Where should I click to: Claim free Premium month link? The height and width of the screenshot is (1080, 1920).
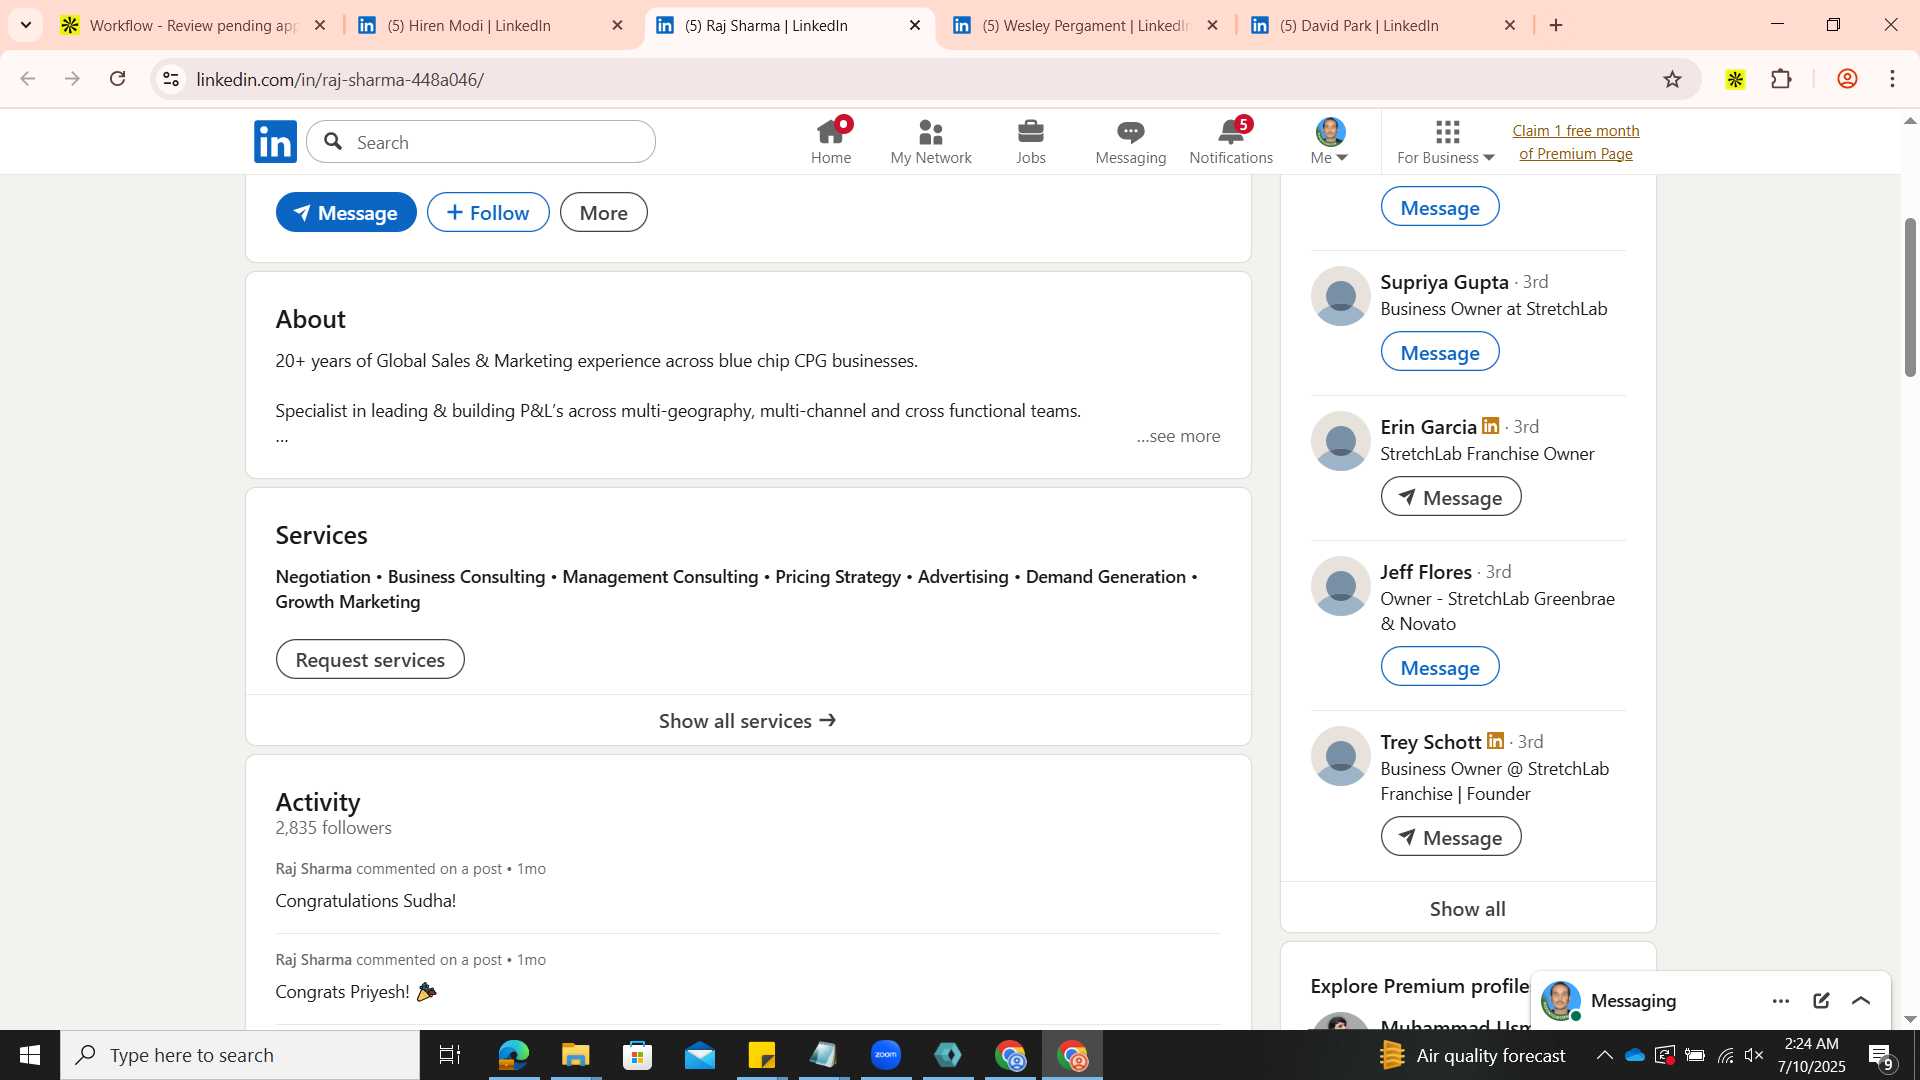pyautogui.click(x=1575, y=142)
